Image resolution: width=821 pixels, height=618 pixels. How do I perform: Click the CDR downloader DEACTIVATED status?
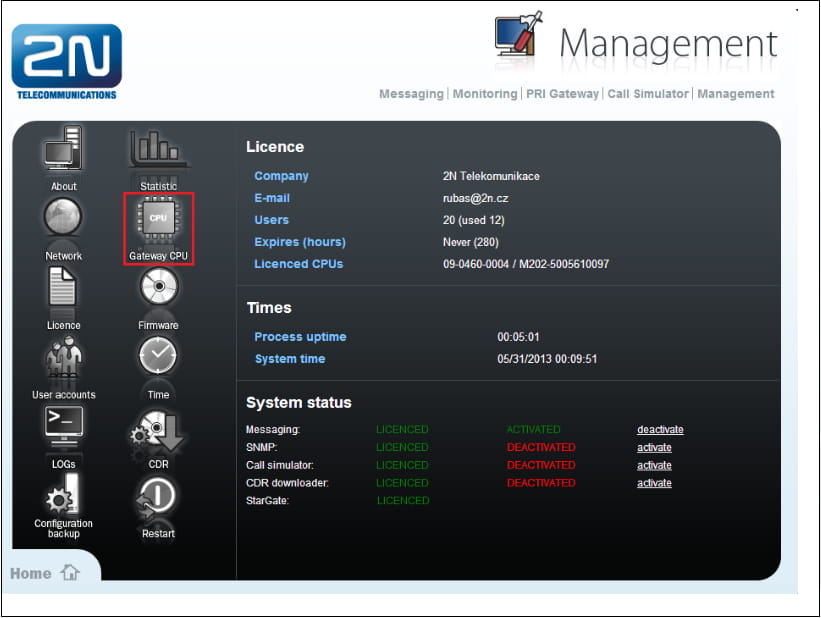(x=541, y=483)
